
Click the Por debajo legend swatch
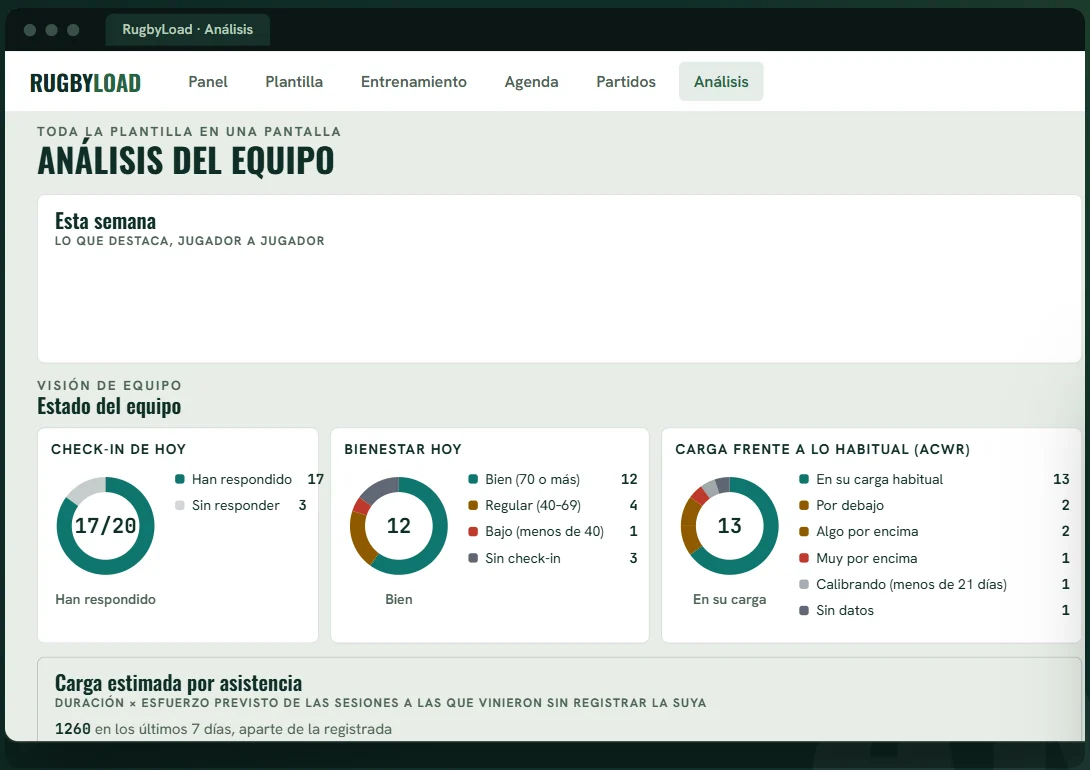(x=804, y=505)
